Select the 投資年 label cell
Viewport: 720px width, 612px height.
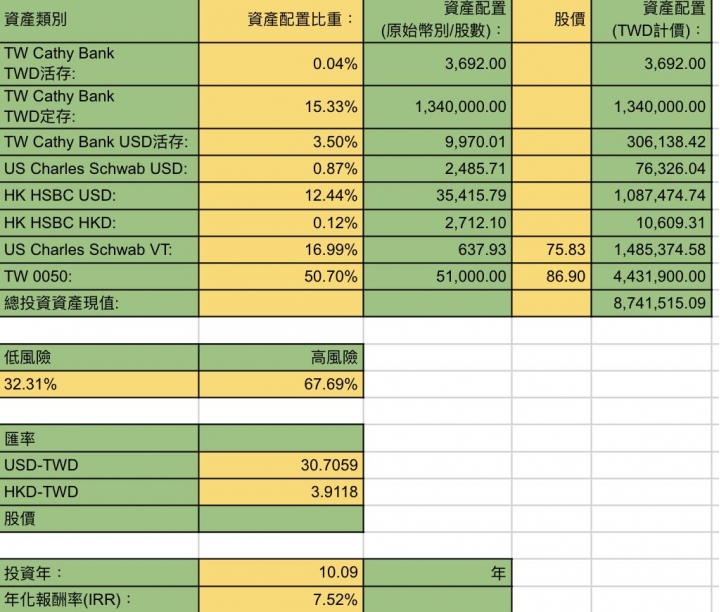(99, 573)
